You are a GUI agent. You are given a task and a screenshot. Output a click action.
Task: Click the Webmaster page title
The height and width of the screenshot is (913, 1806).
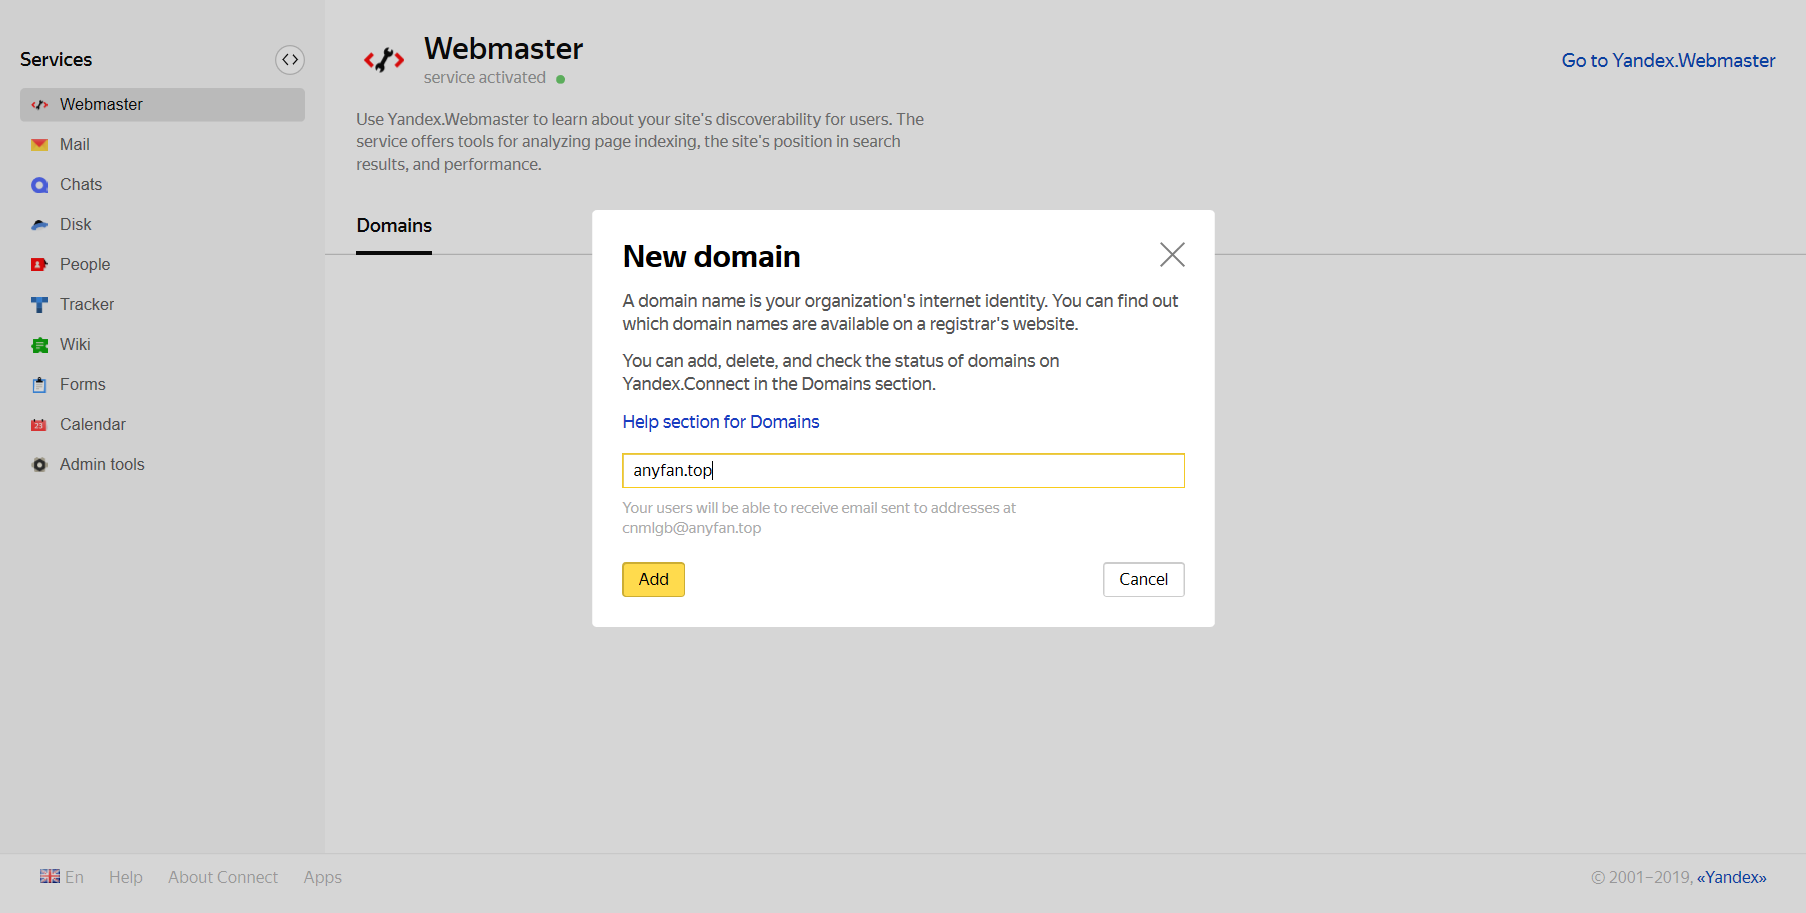(503, 48)
